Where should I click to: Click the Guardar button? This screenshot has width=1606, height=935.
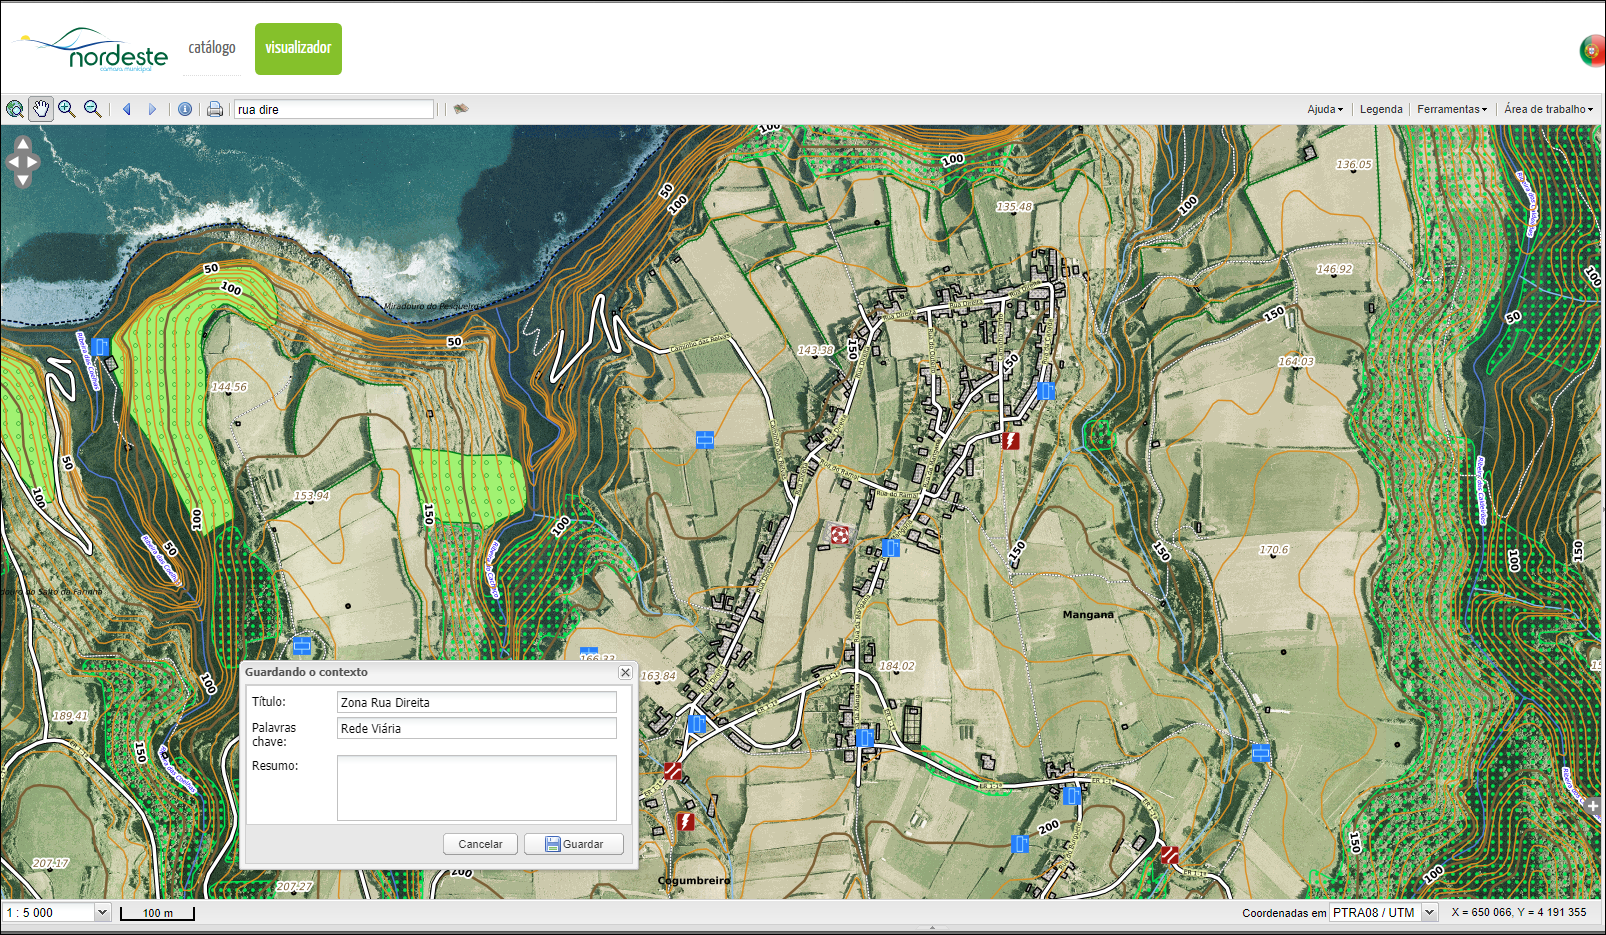[574, 844]
